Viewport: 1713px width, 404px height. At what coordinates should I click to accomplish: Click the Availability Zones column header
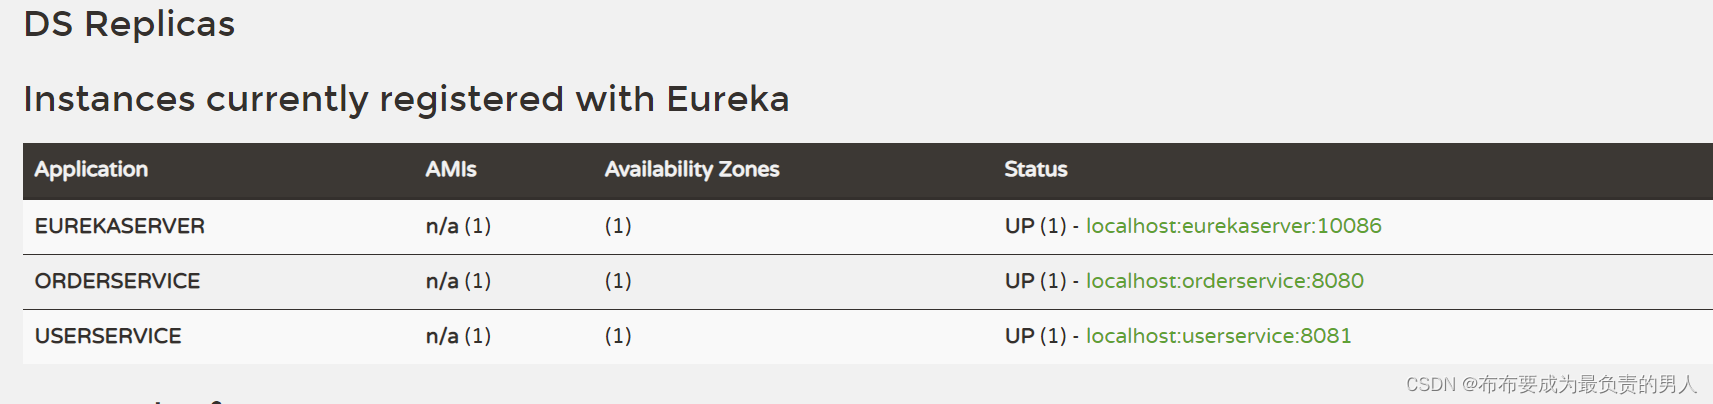(692, 170)
